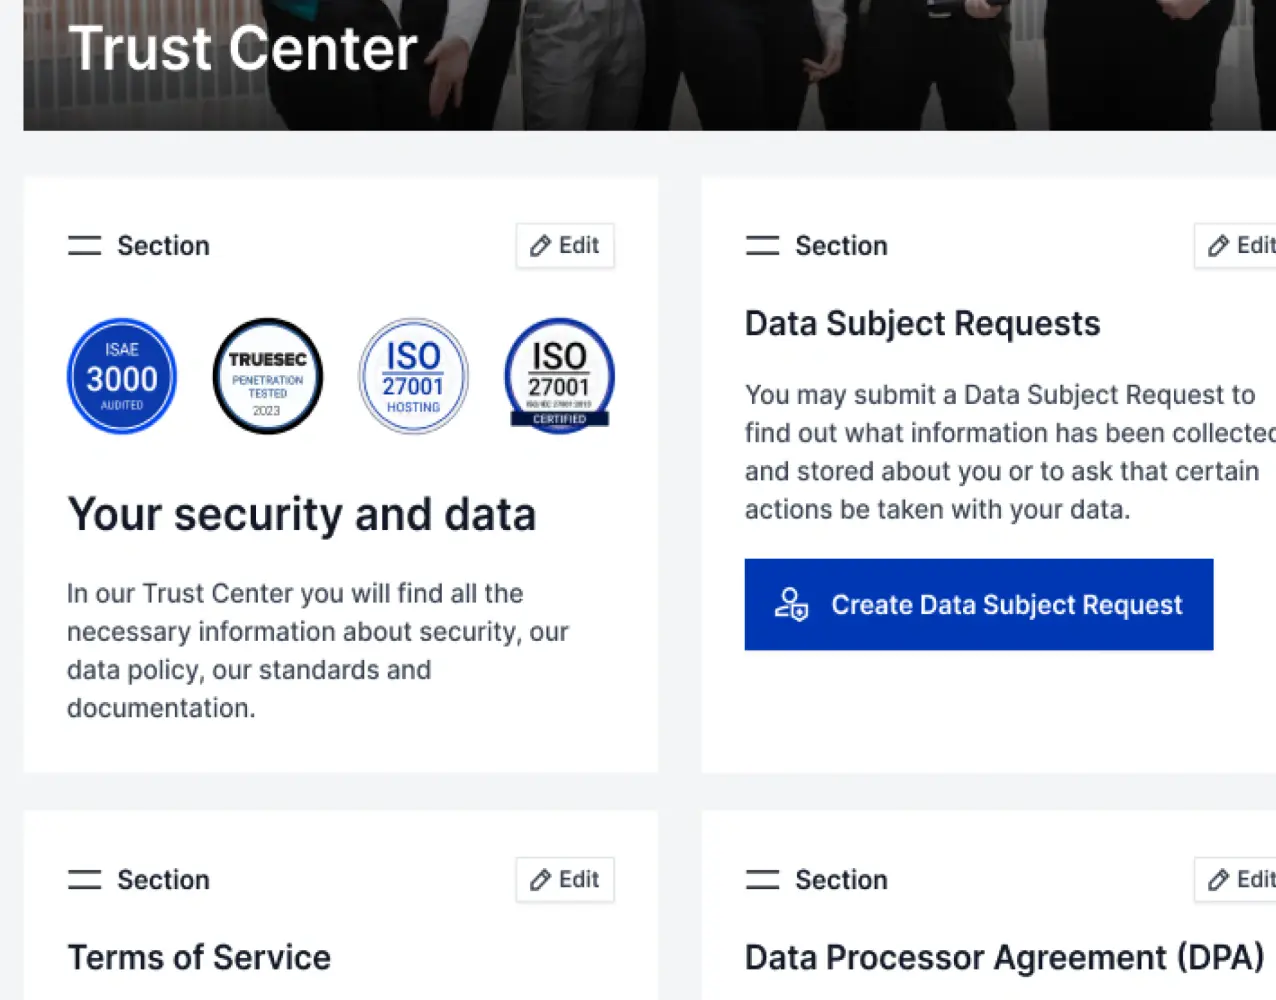The height and width of the screenshot is (1000, 1276).
Task: Click the ISAE 3000 Audited badge
Action: [122, 376]
